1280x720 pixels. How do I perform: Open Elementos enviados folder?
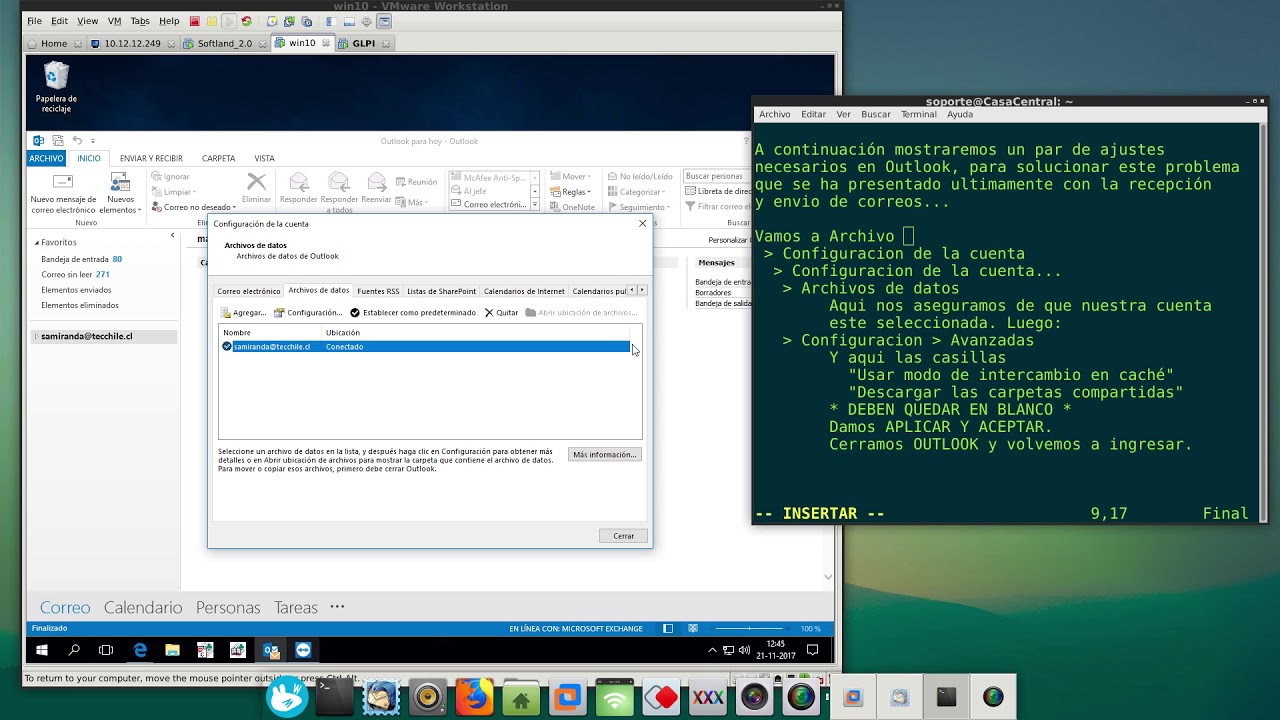coord(76,290)
